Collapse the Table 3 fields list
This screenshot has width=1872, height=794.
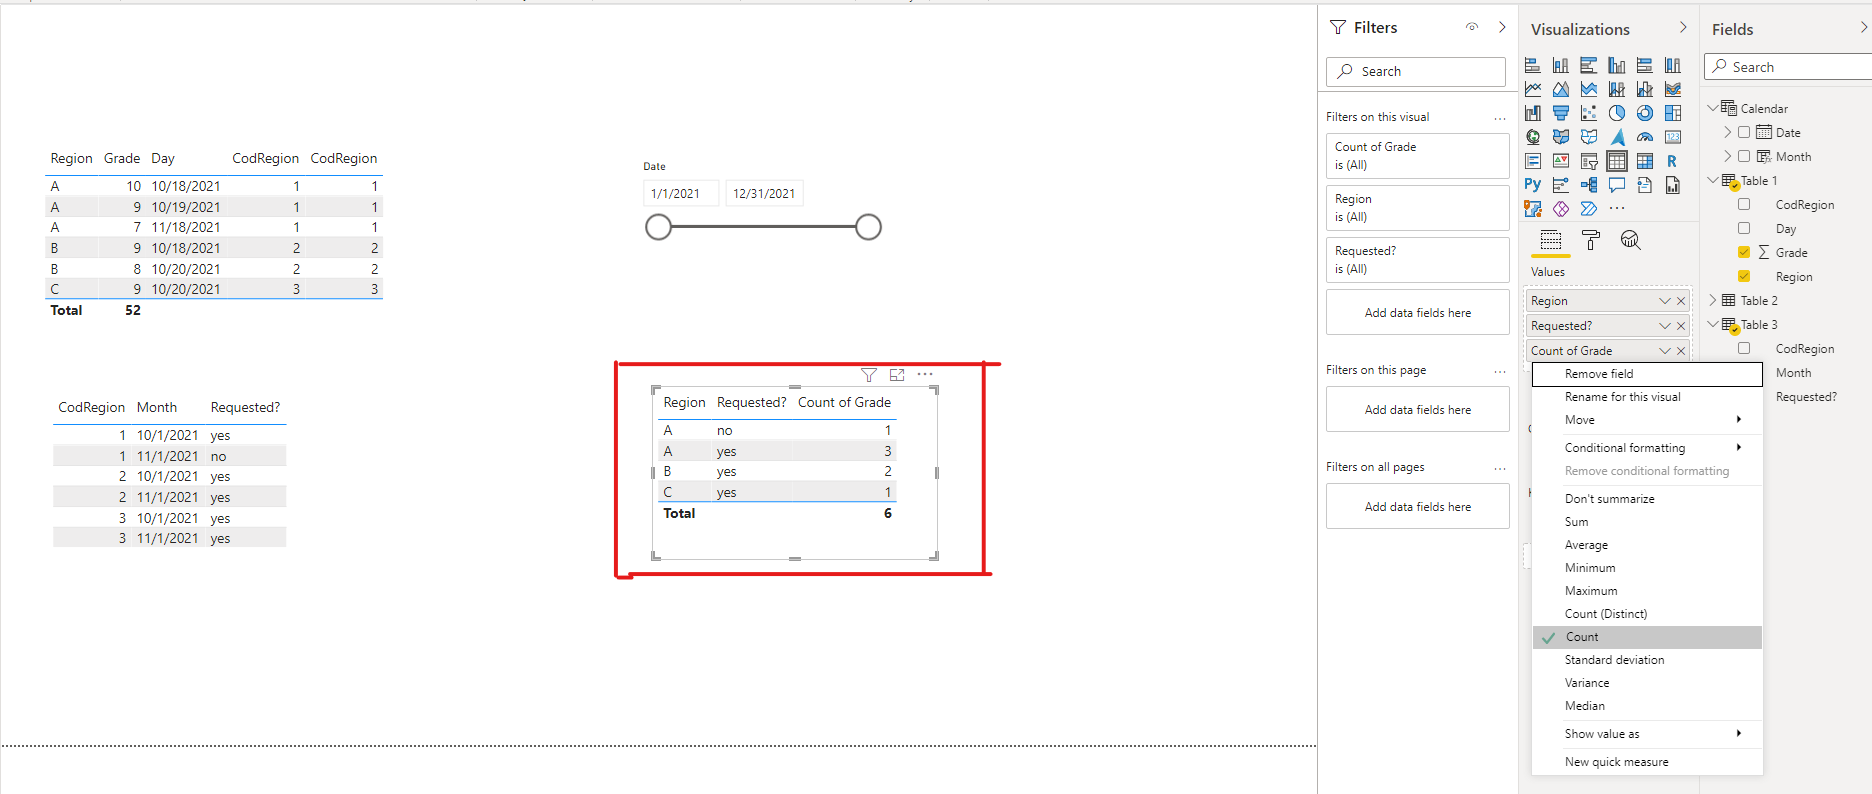pyautogui.click(x=1712, y=324)
